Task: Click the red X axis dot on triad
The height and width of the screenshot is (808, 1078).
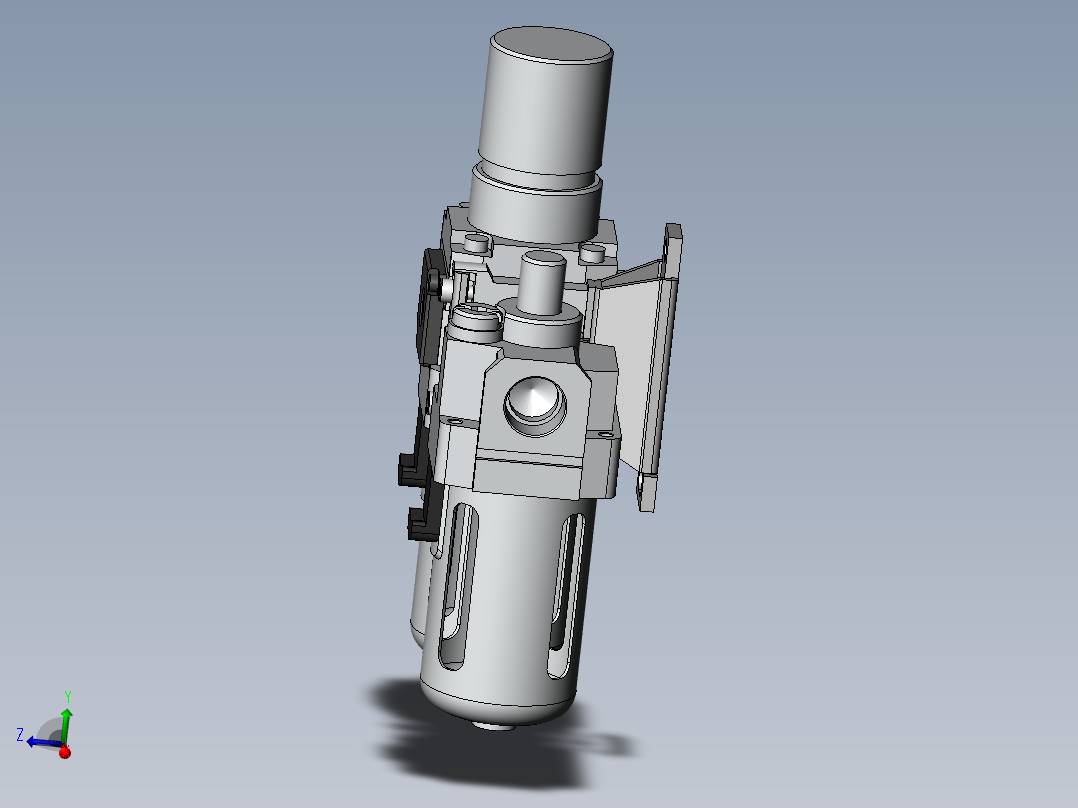Action: click(x=65, y=752)
